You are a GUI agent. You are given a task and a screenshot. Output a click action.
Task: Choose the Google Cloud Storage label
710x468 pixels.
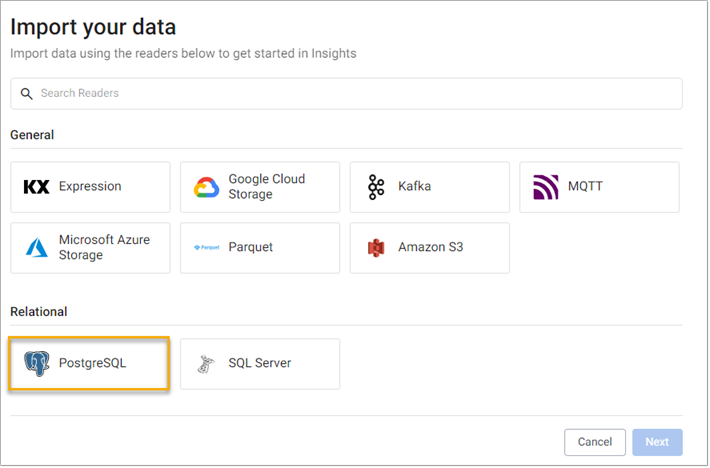click(266, 187)
